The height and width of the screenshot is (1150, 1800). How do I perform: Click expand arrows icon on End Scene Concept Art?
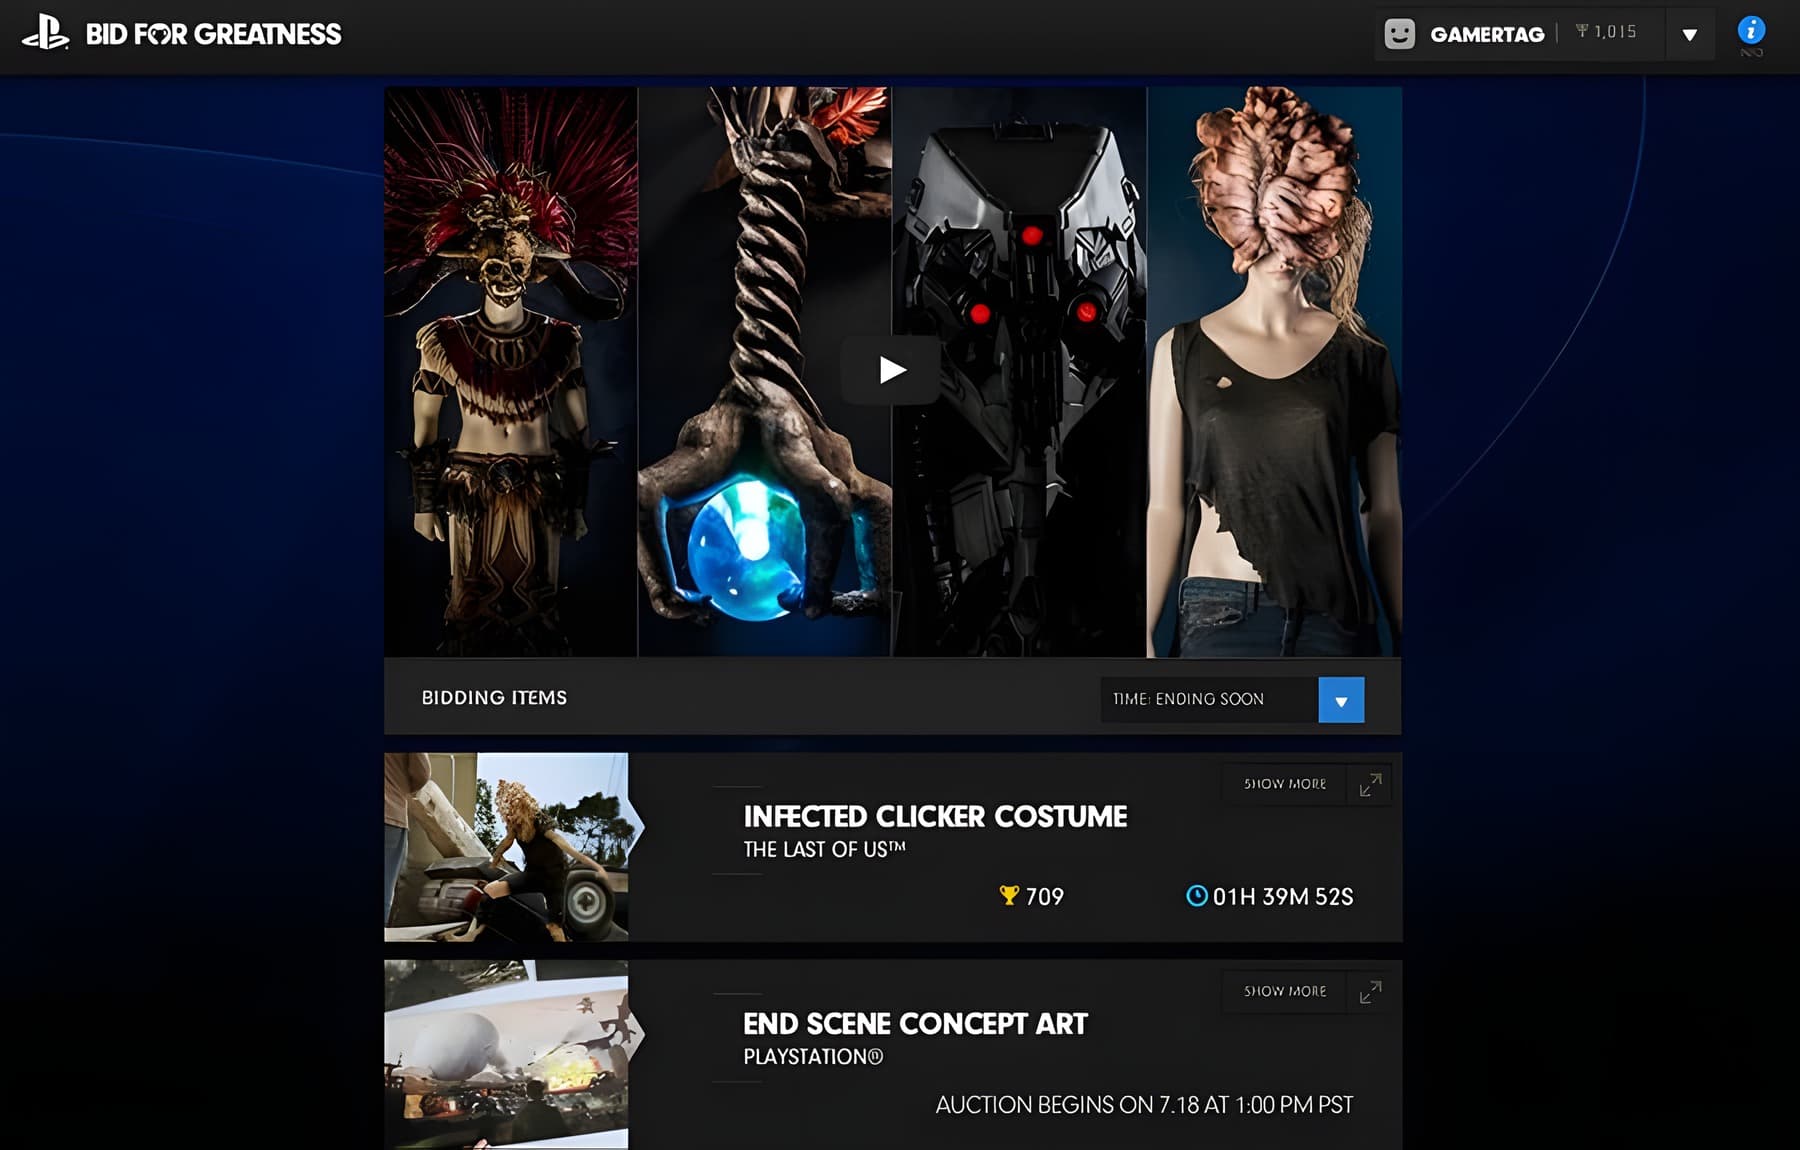(x=1370, y=992)
